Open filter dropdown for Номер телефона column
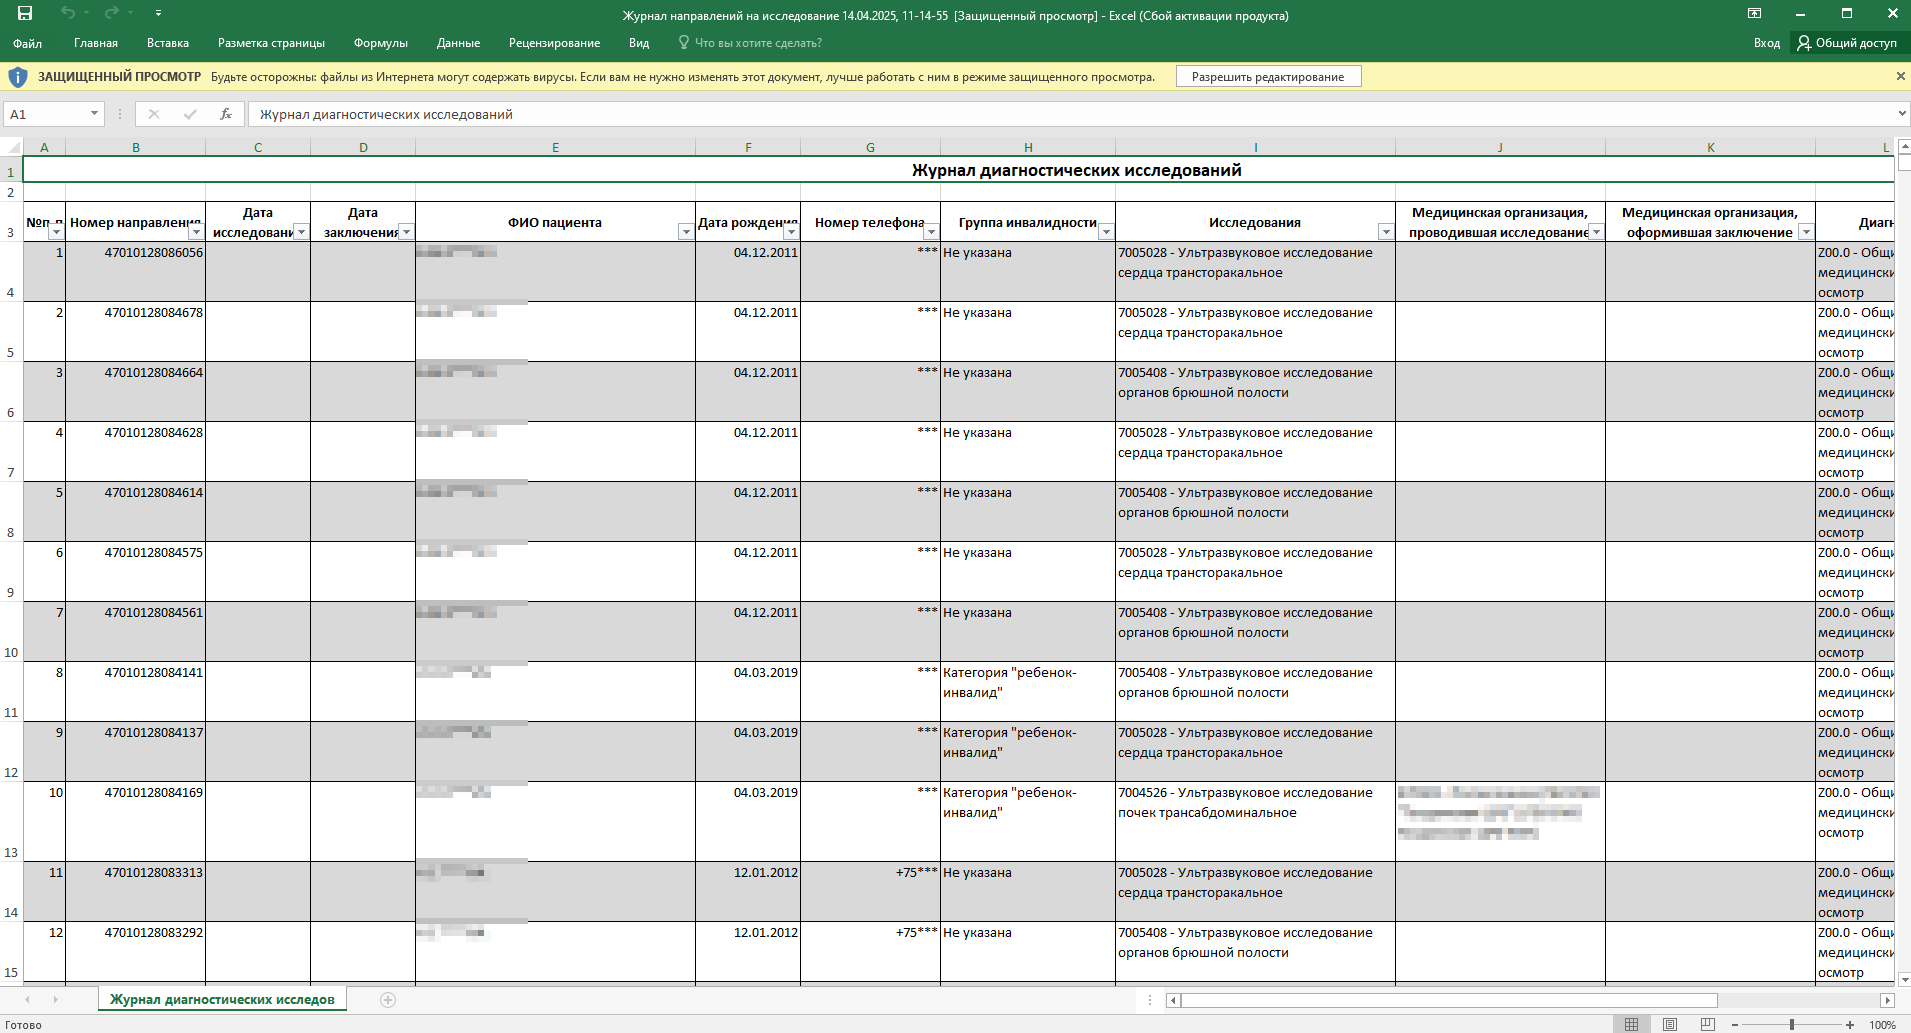 click(x=931, y=232)
